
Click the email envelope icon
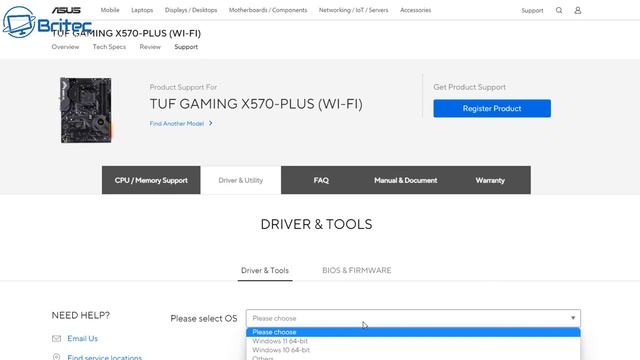coord(56,338)
